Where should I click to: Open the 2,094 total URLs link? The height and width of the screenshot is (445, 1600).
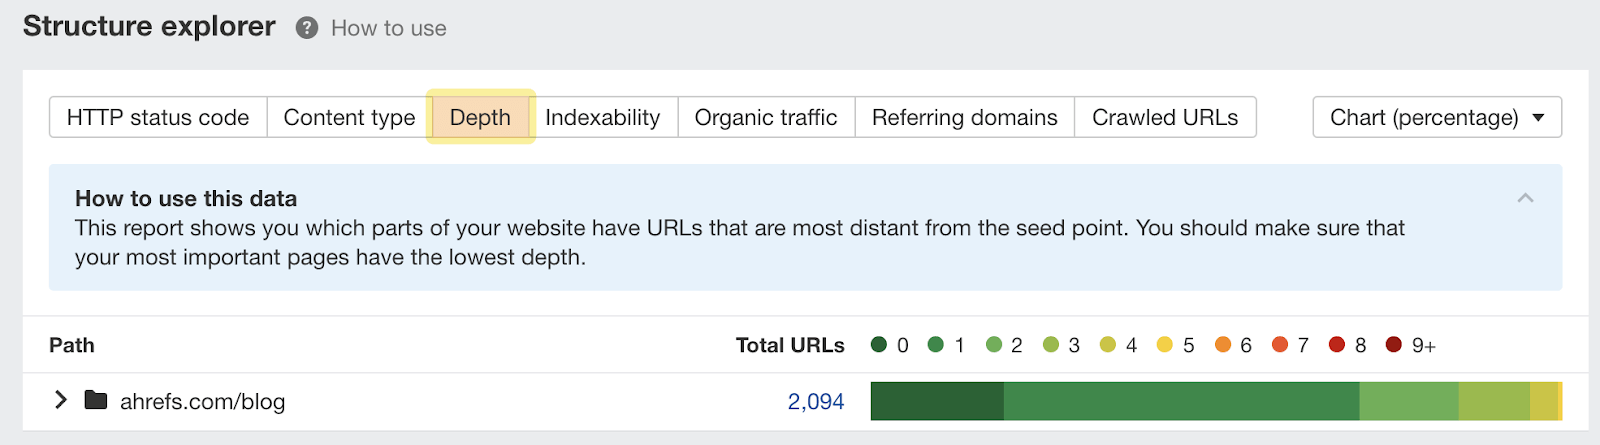pyautogui.click(x=816, y=401)
